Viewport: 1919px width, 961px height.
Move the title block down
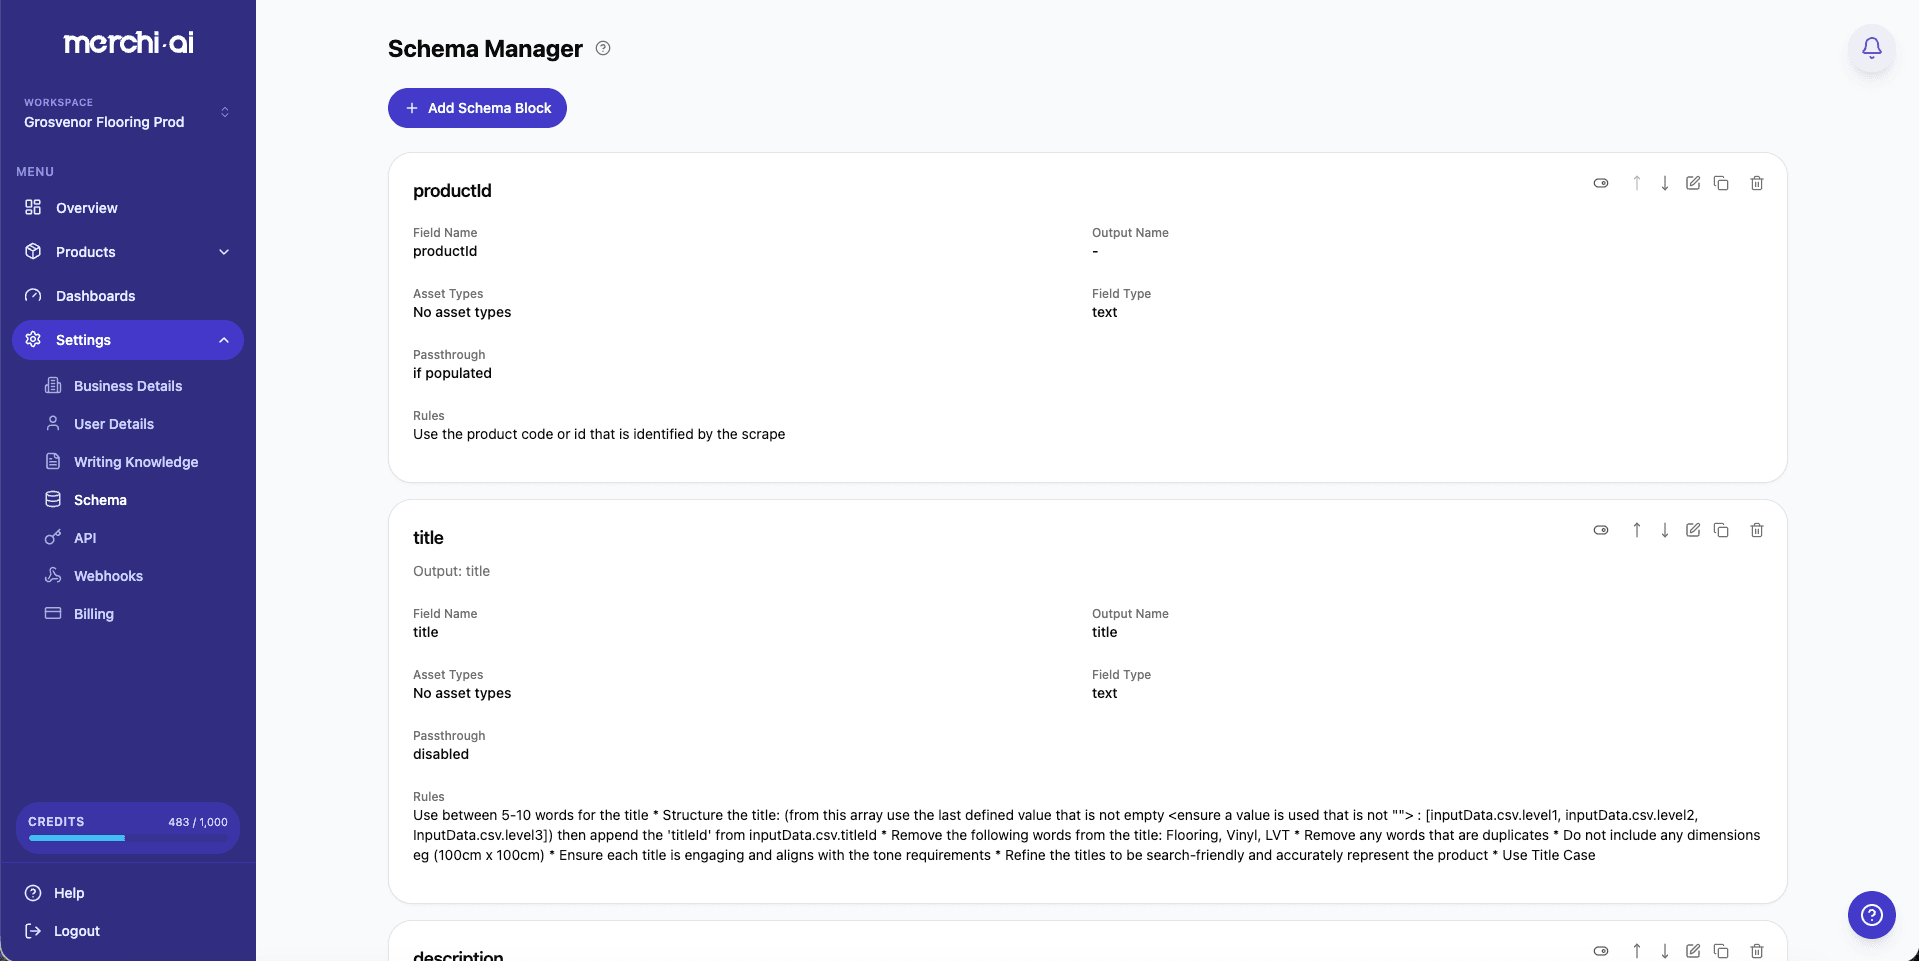1664,530
